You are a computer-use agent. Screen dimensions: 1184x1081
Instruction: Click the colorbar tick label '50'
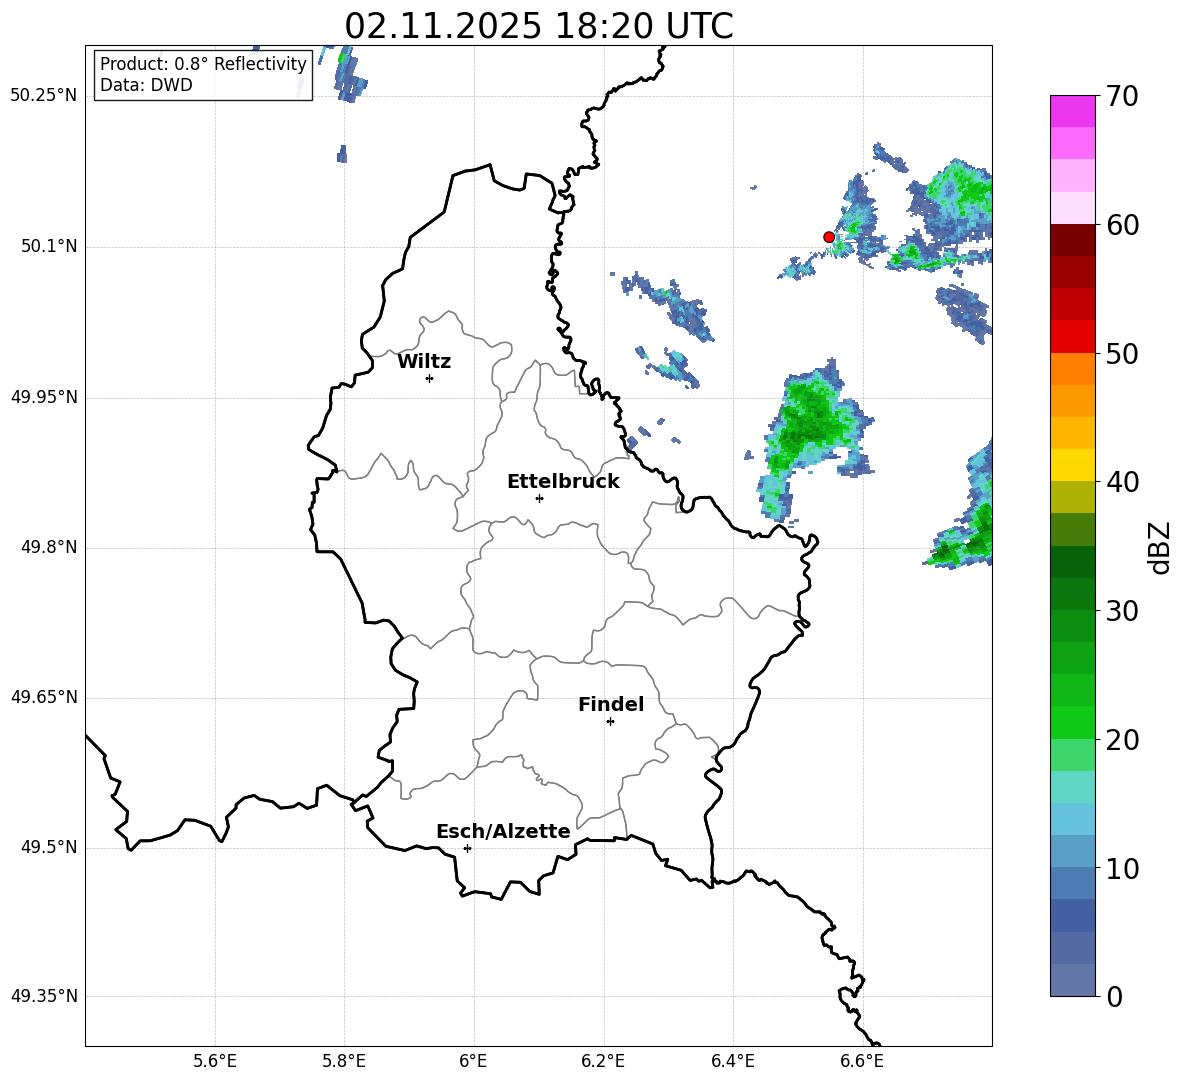coord(1122,353)
